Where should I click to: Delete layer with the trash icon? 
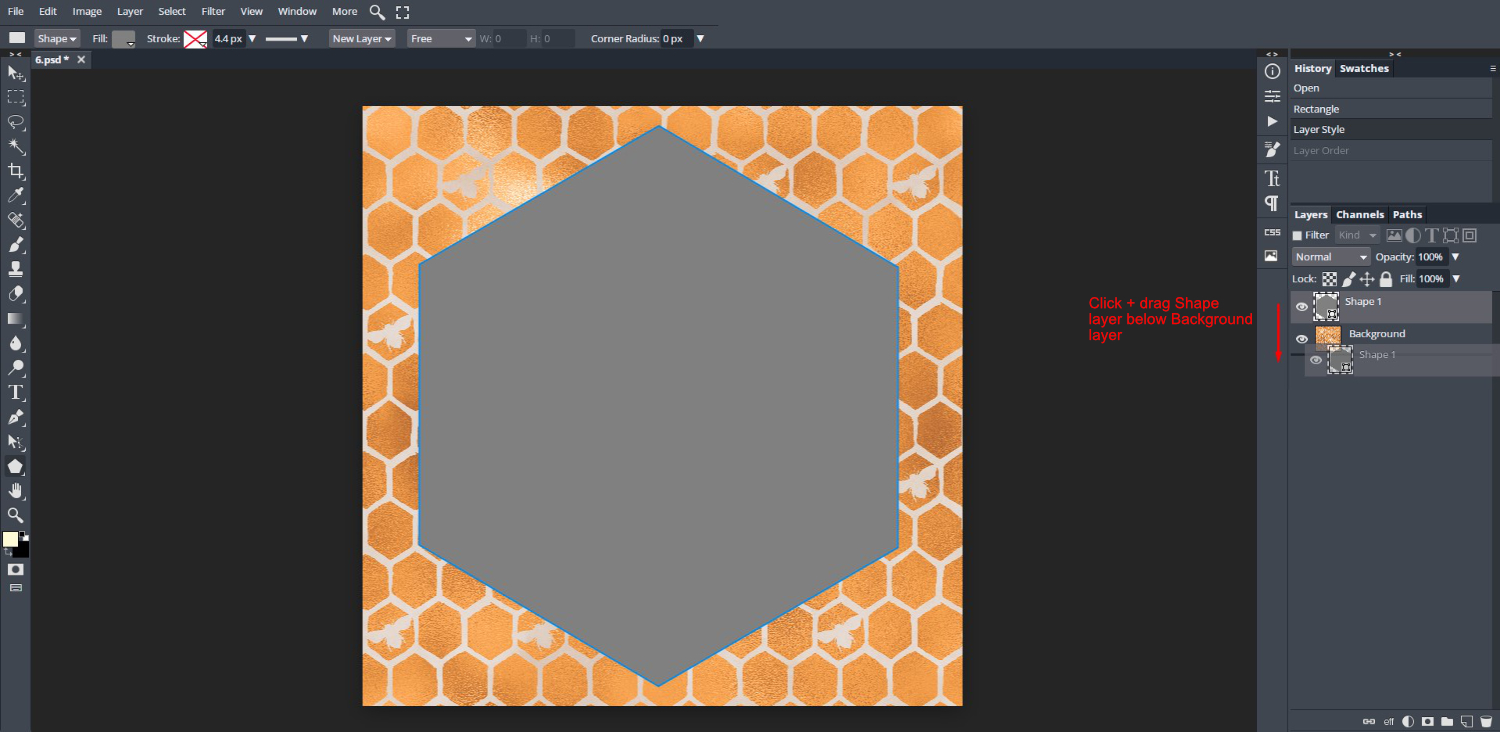[1485, 721]
